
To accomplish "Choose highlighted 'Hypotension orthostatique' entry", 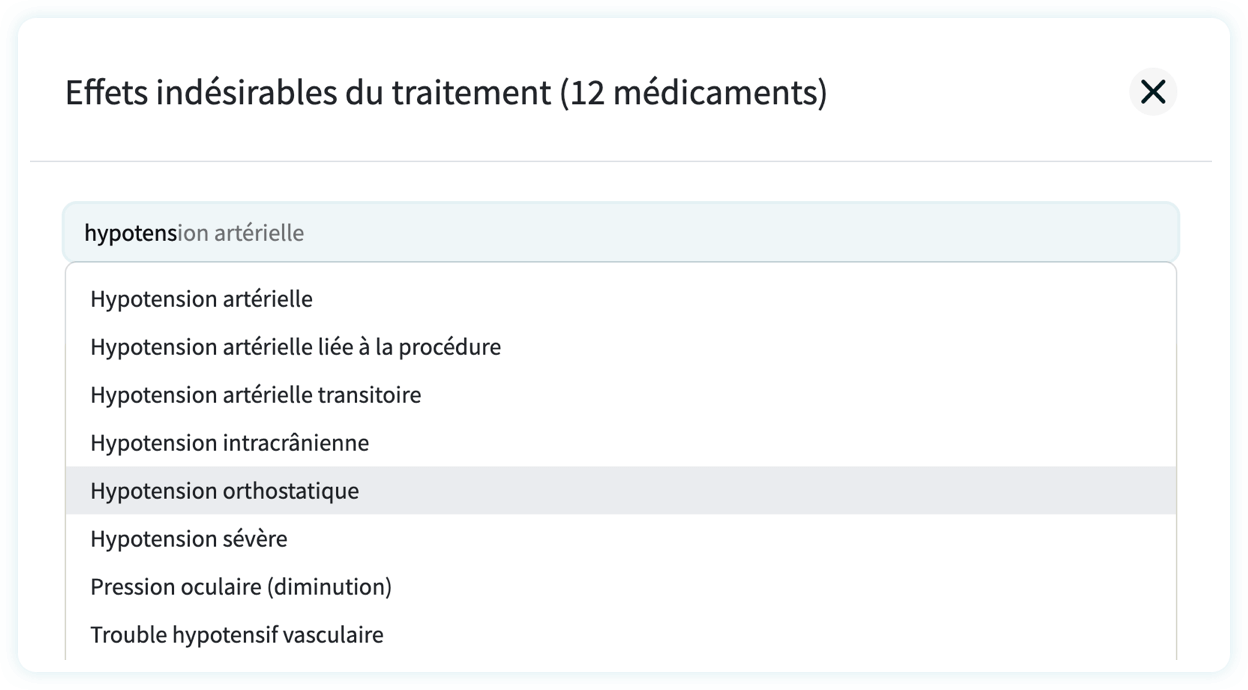I will (224, 491).
